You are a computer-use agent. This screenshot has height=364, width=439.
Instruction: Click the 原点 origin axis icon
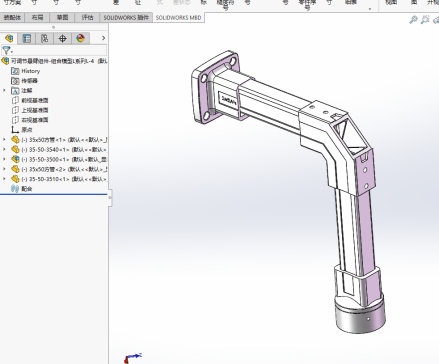click(15, 130)
